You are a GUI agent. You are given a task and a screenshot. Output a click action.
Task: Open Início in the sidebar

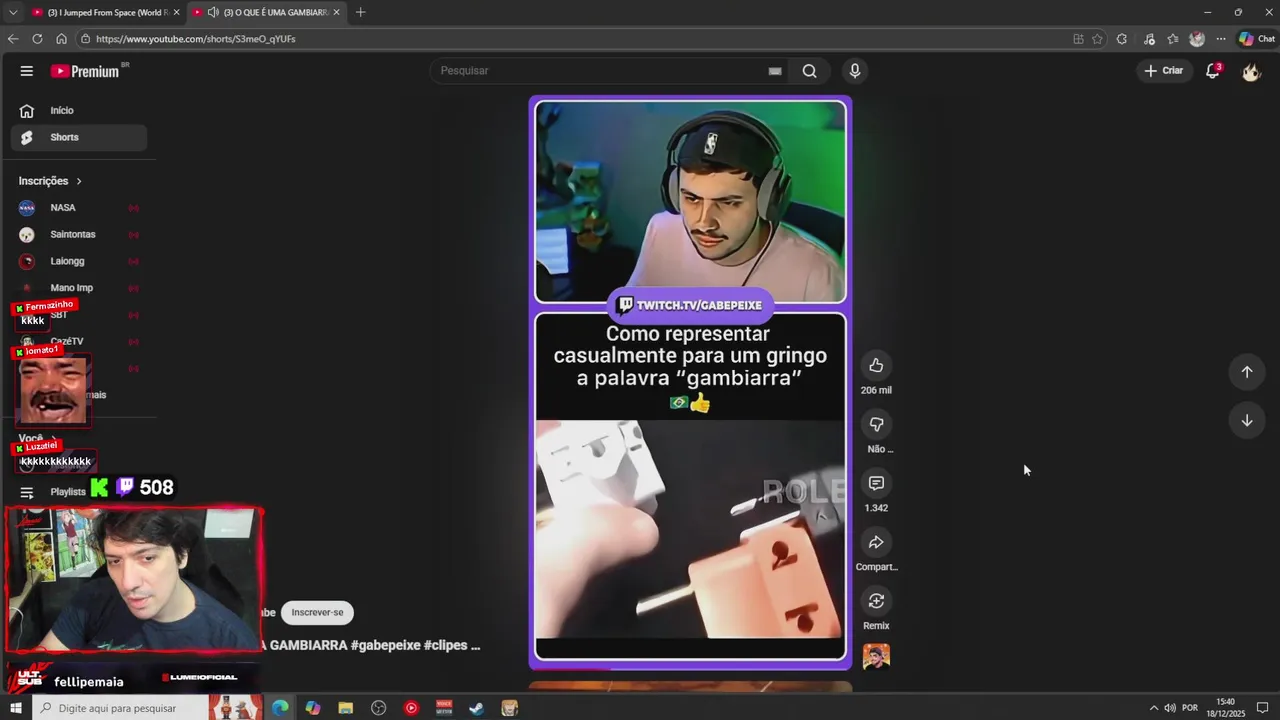click(x=79, y=111)
